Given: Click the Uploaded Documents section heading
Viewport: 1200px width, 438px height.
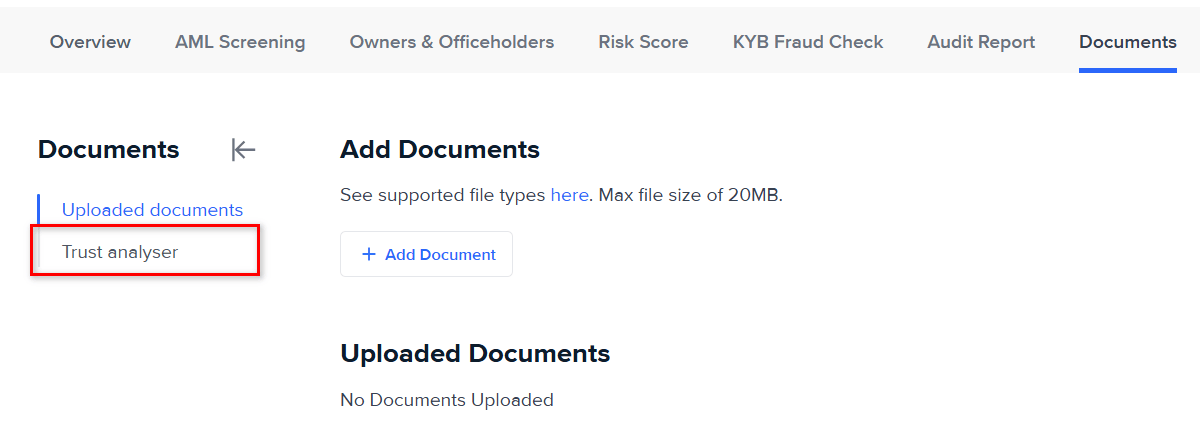Looking at the screenshot, I should point(475,354).
